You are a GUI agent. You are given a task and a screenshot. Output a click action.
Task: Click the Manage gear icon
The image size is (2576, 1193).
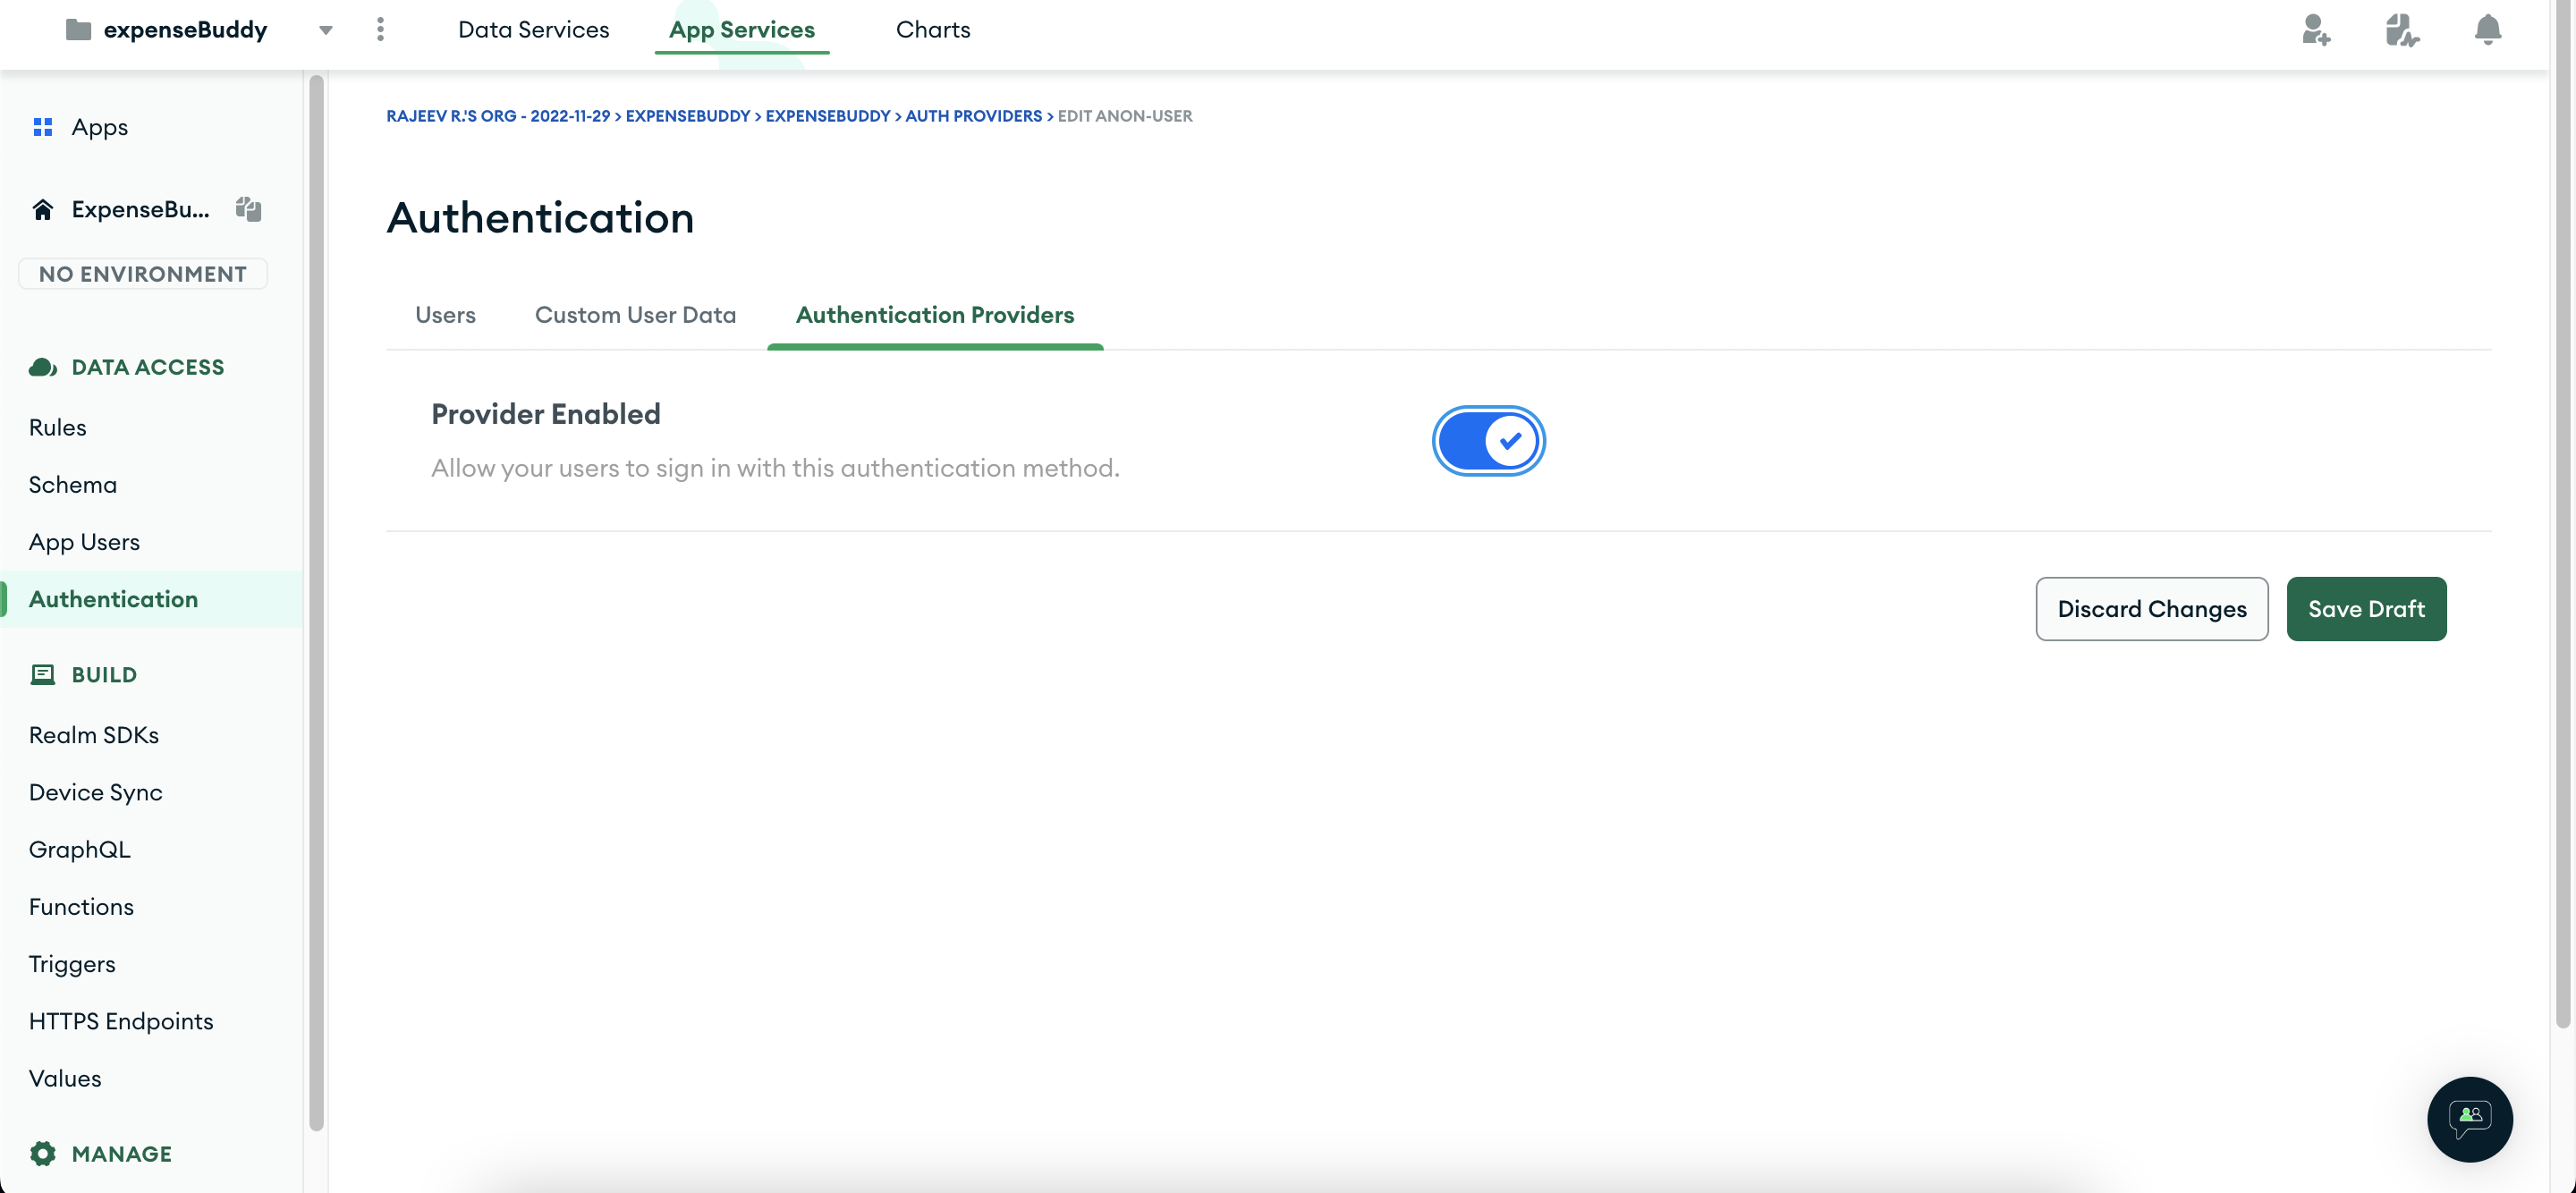(x=42, y=1153)
